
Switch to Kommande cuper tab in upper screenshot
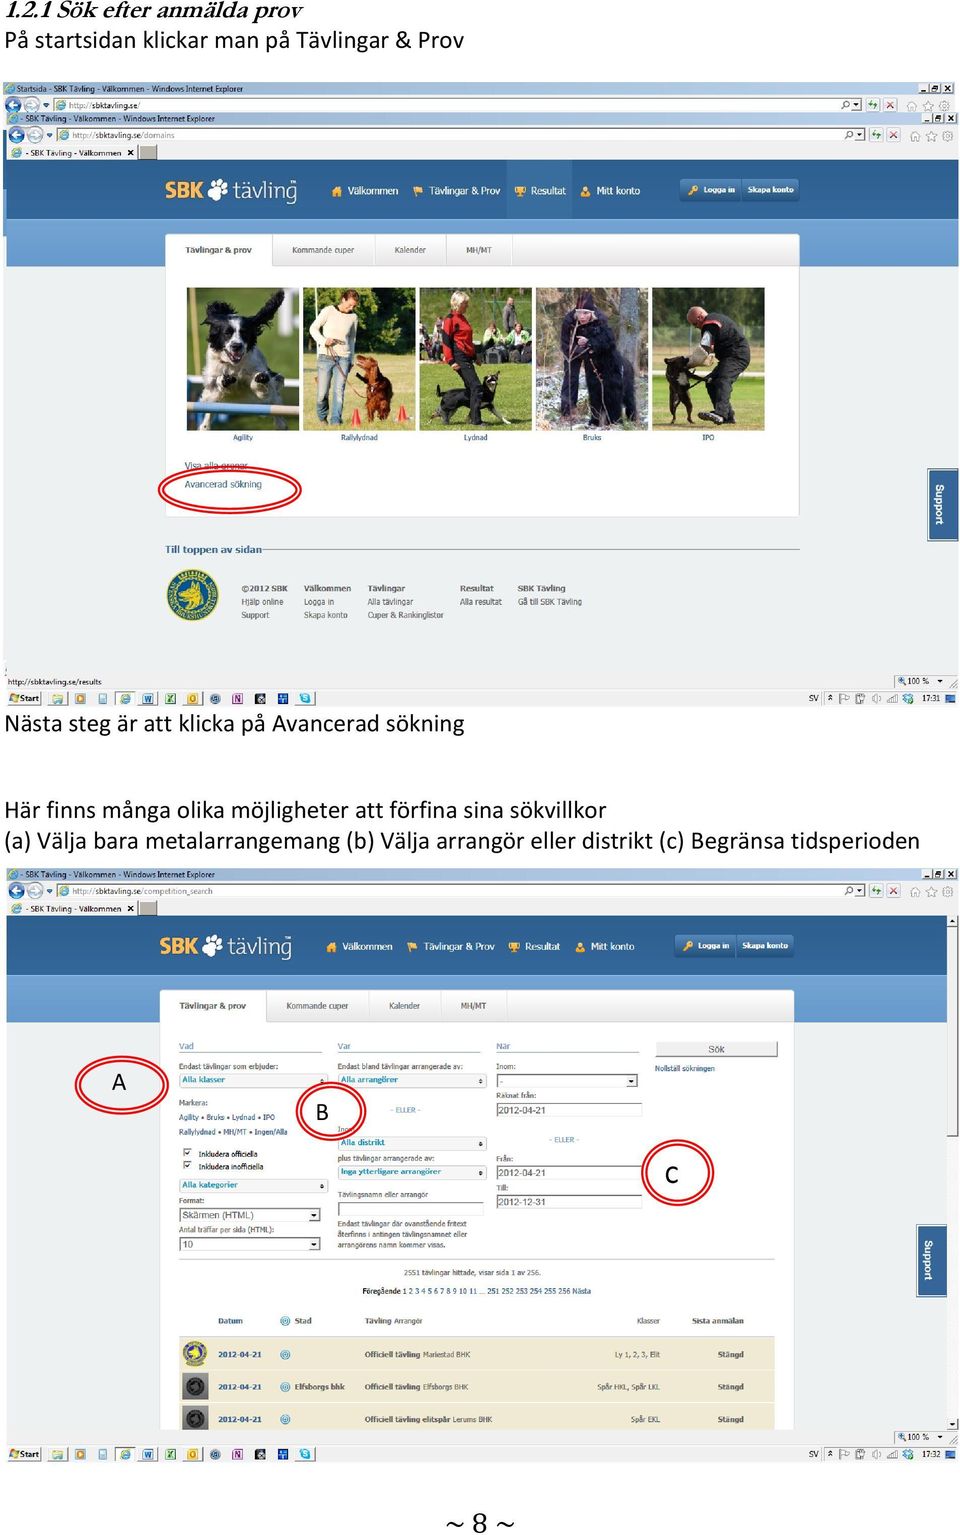click(323, 250)
